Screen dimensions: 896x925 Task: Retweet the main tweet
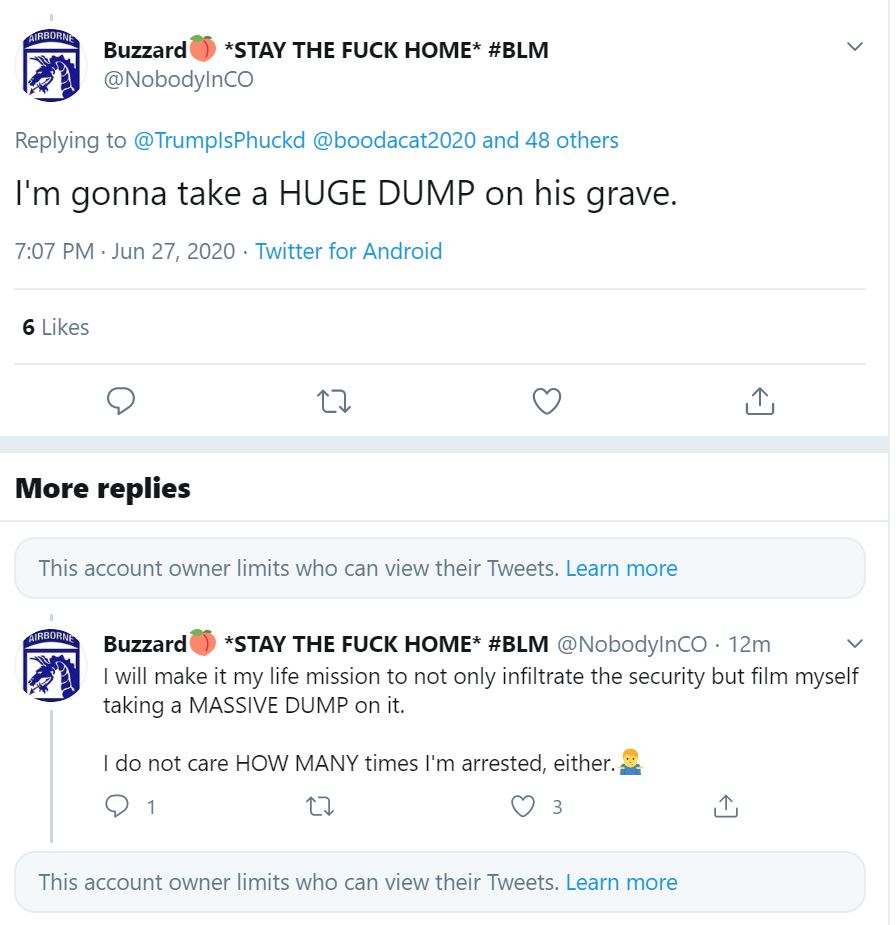pos(333,401)
